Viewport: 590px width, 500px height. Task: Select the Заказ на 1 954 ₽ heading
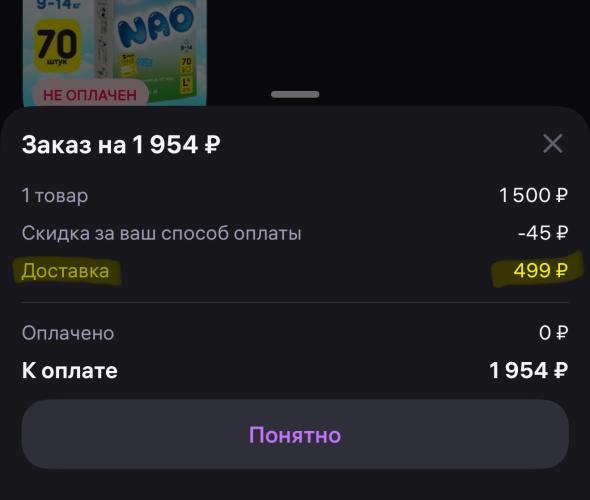[121, 144]
